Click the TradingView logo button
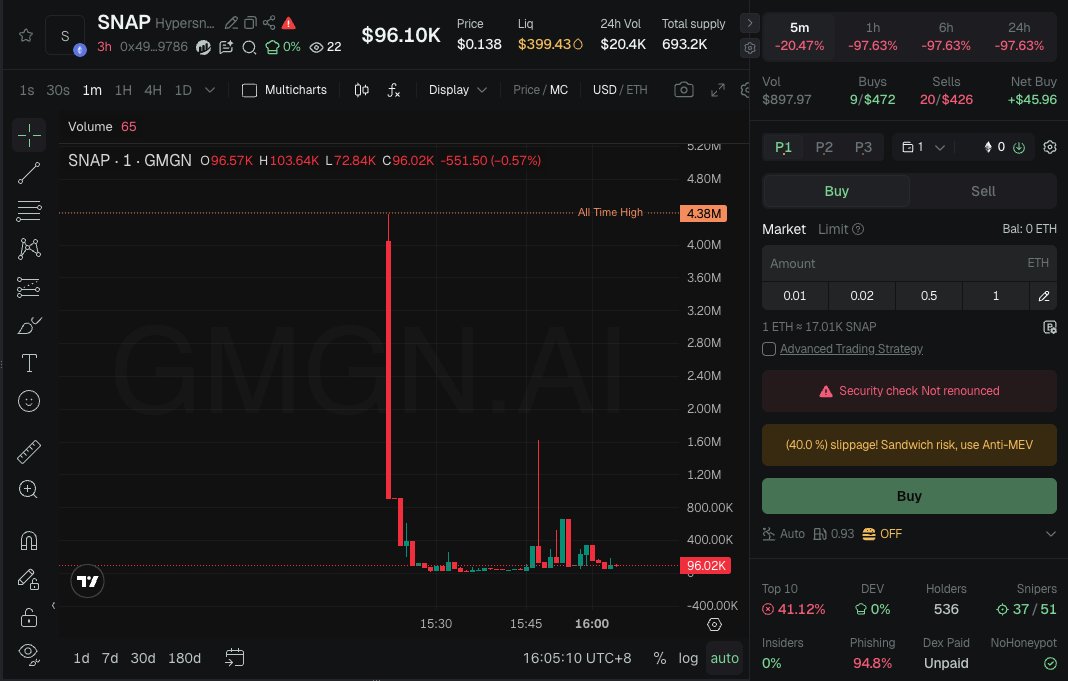This screenshot has width=1068, height=681. (x=87, y=582)
